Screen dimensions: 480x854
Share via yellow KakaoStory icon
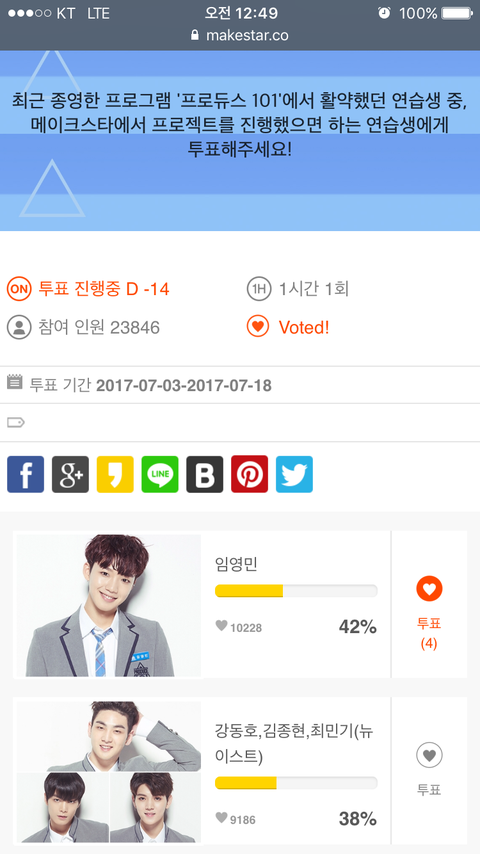[x=115, y=474]
